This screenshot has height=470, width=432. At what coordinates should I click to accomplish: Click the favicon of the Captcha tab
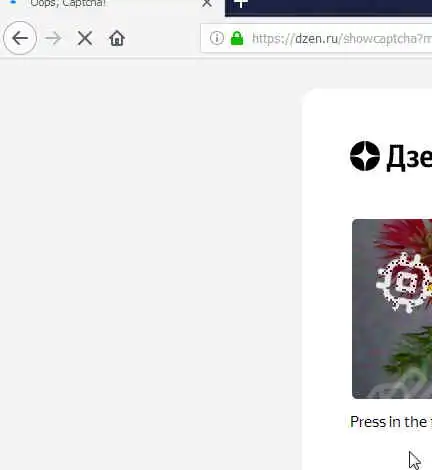(x=13, y=2)
